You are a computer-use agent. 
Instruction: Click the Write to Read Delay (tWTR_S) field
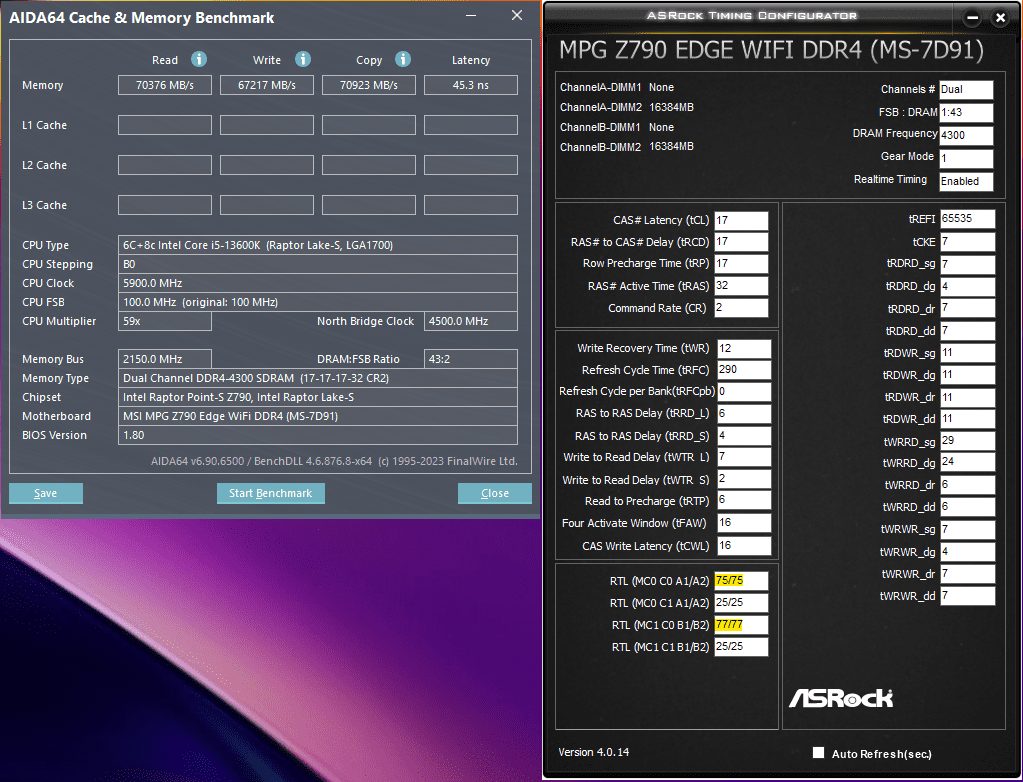coord(744,479)
